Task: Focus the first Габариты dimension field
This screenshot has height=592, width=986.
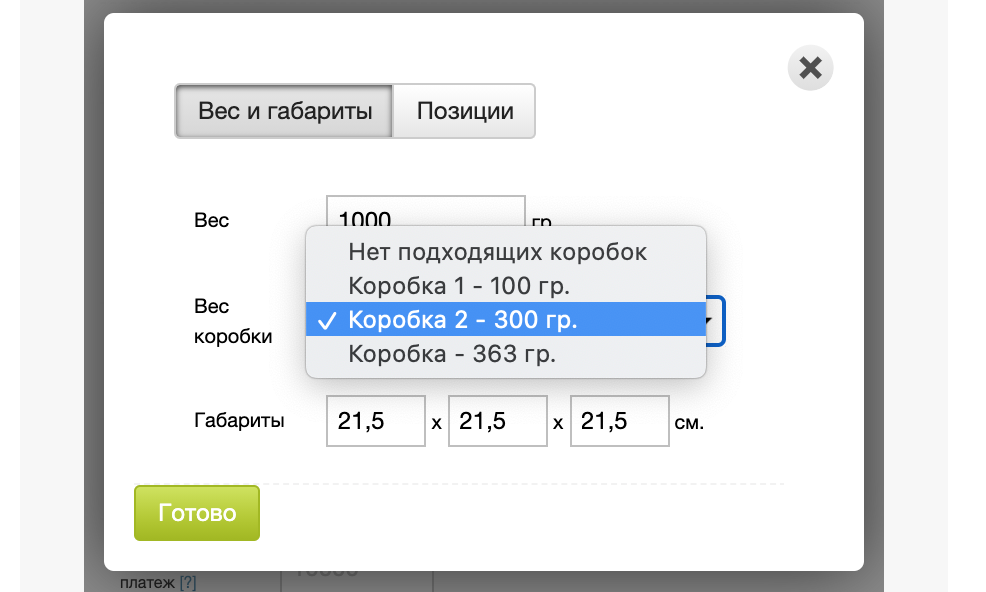Action: (376, 421)
